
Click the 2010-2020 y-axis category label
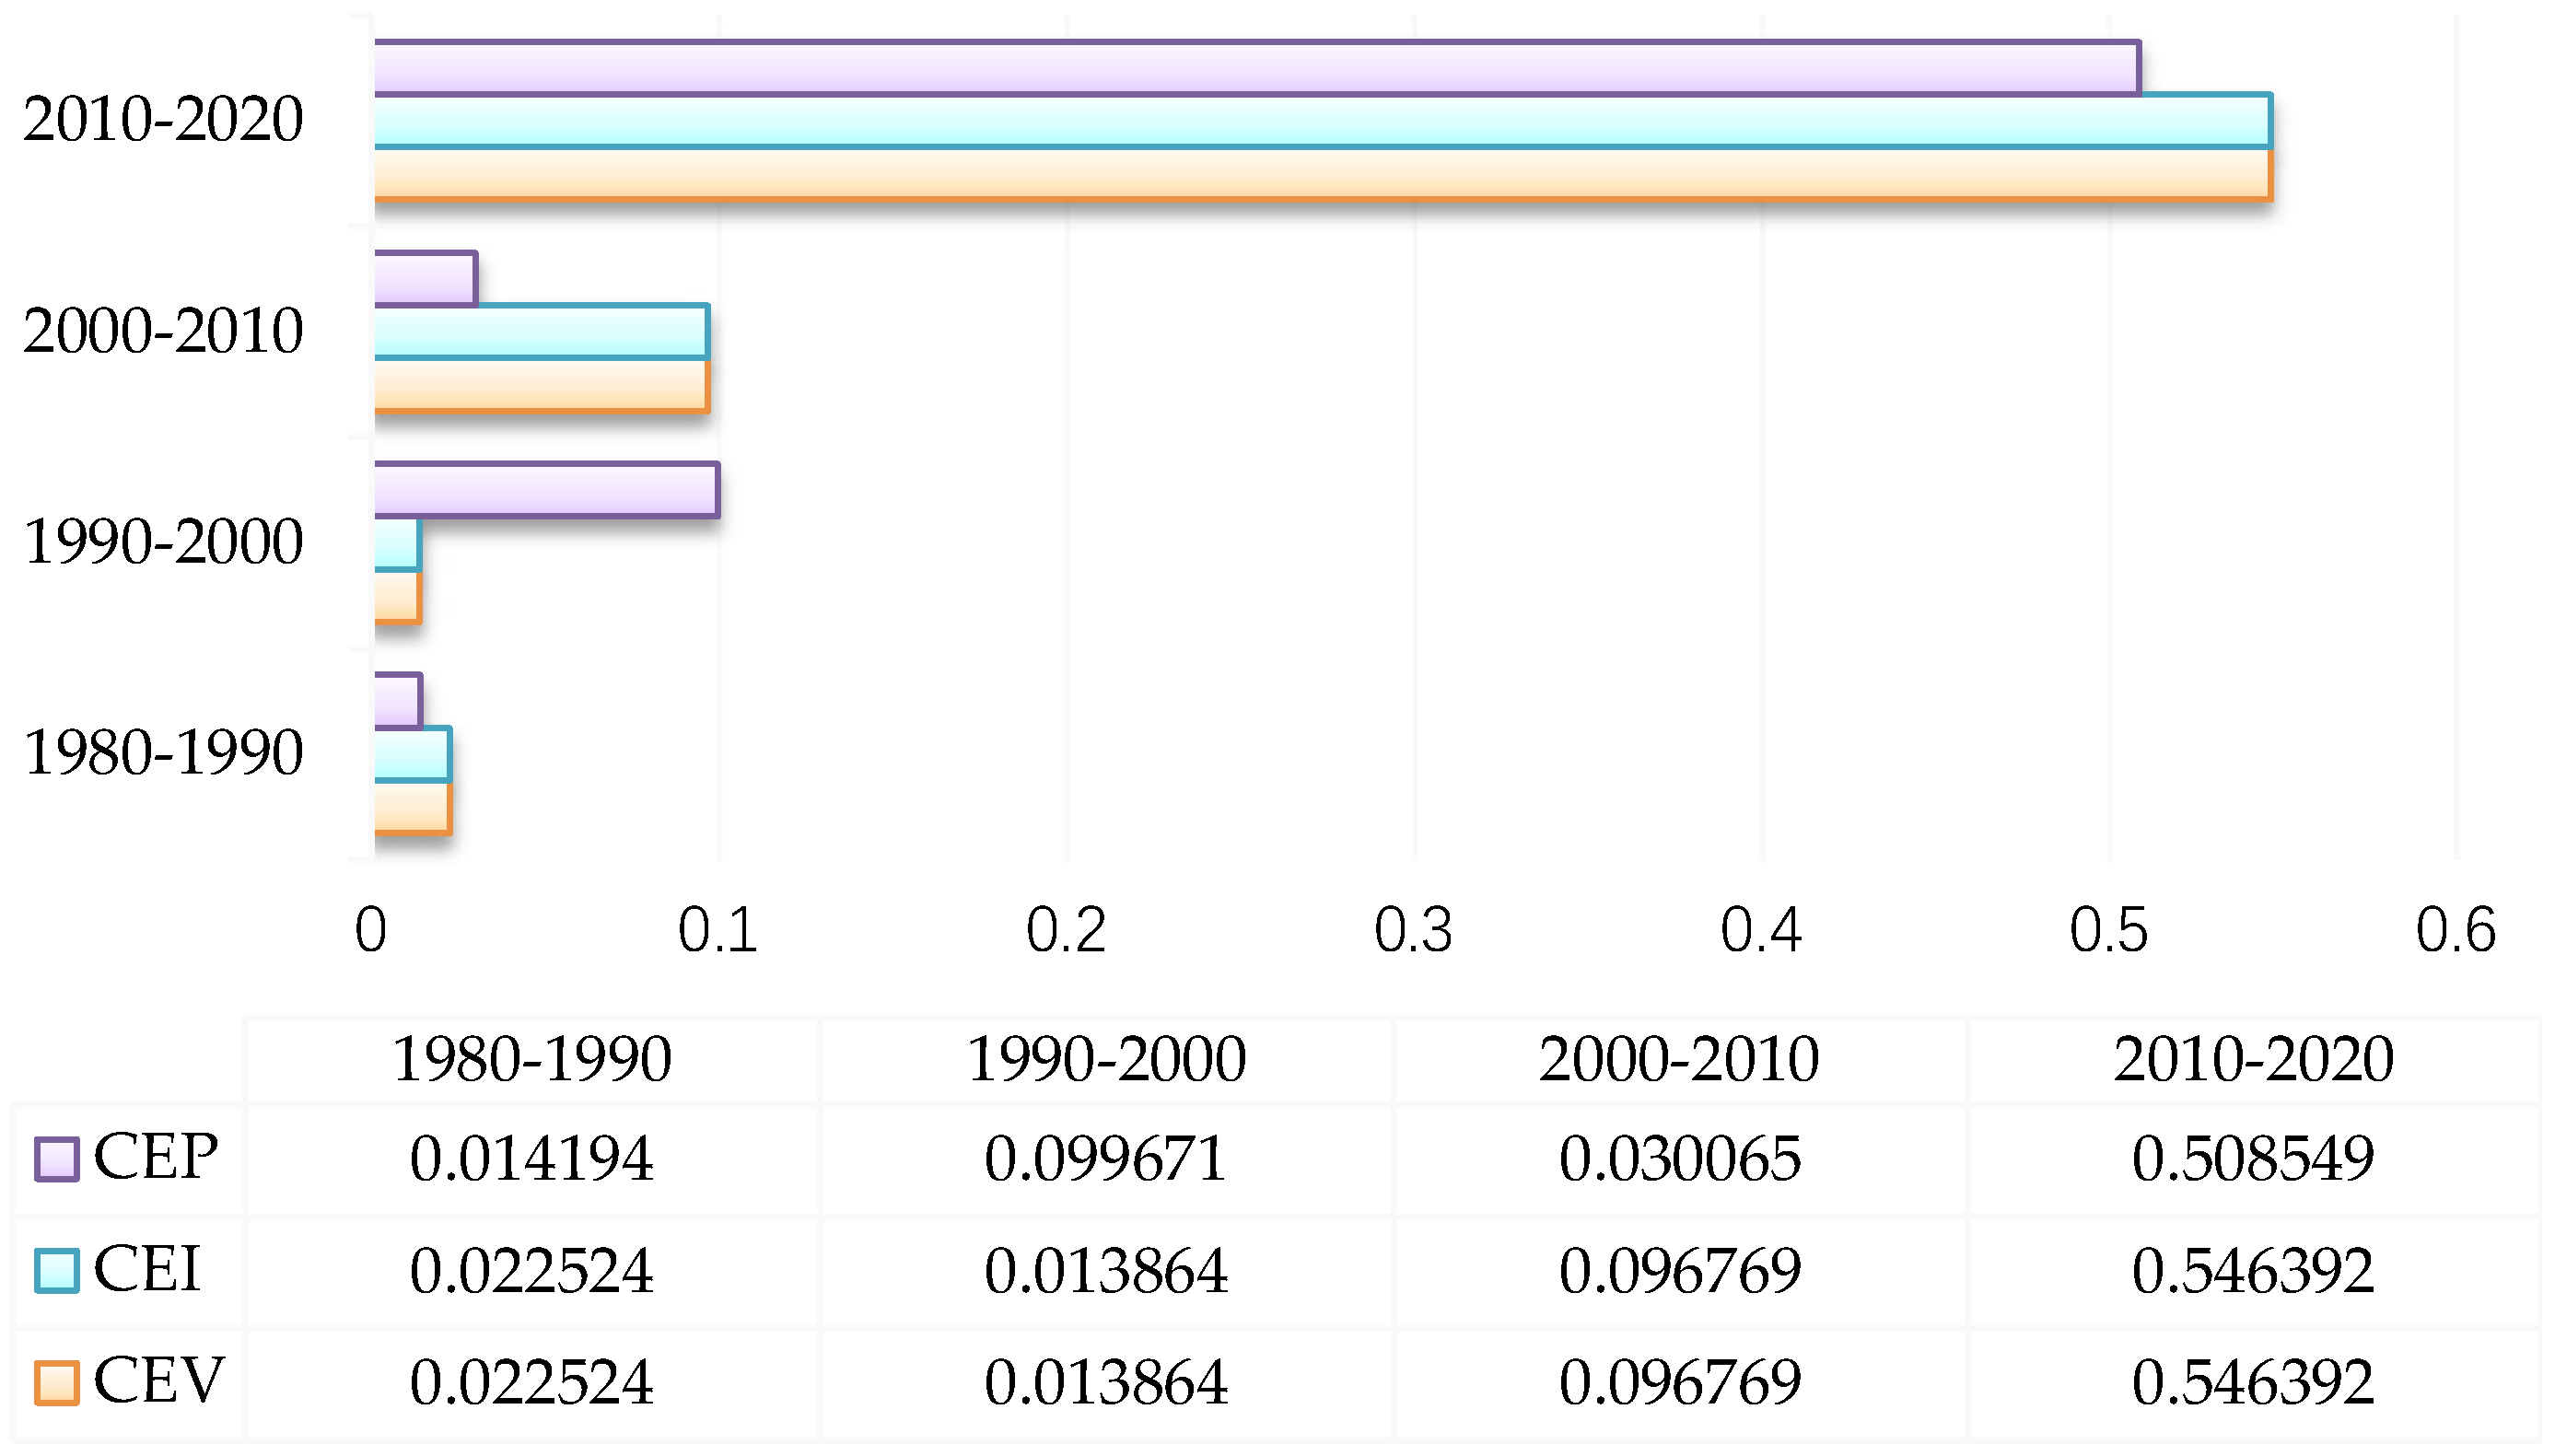(x=163, y=120)
